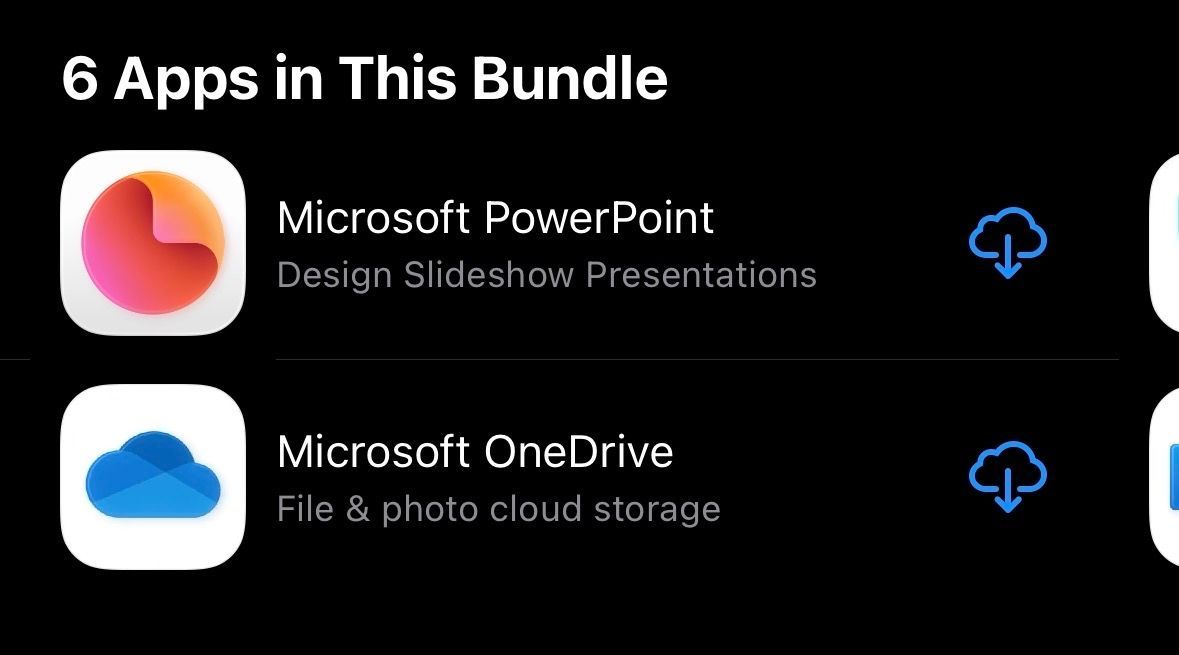Viewport: 1179px width, 655px height.
Task: Click the "File & photo cloud storage" subtitle
Action: click(498, 509)
